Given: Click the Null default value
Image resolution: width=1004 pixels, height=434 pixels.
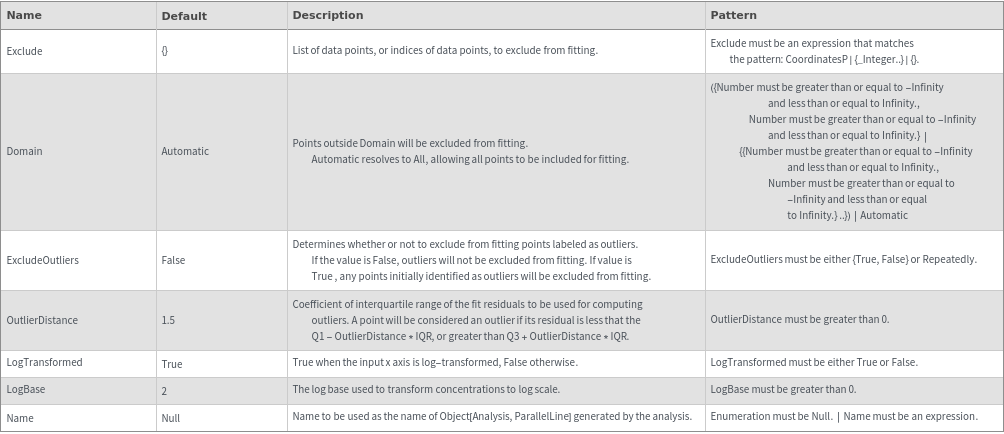Looking at the screenshot, I should coord(170,418).
